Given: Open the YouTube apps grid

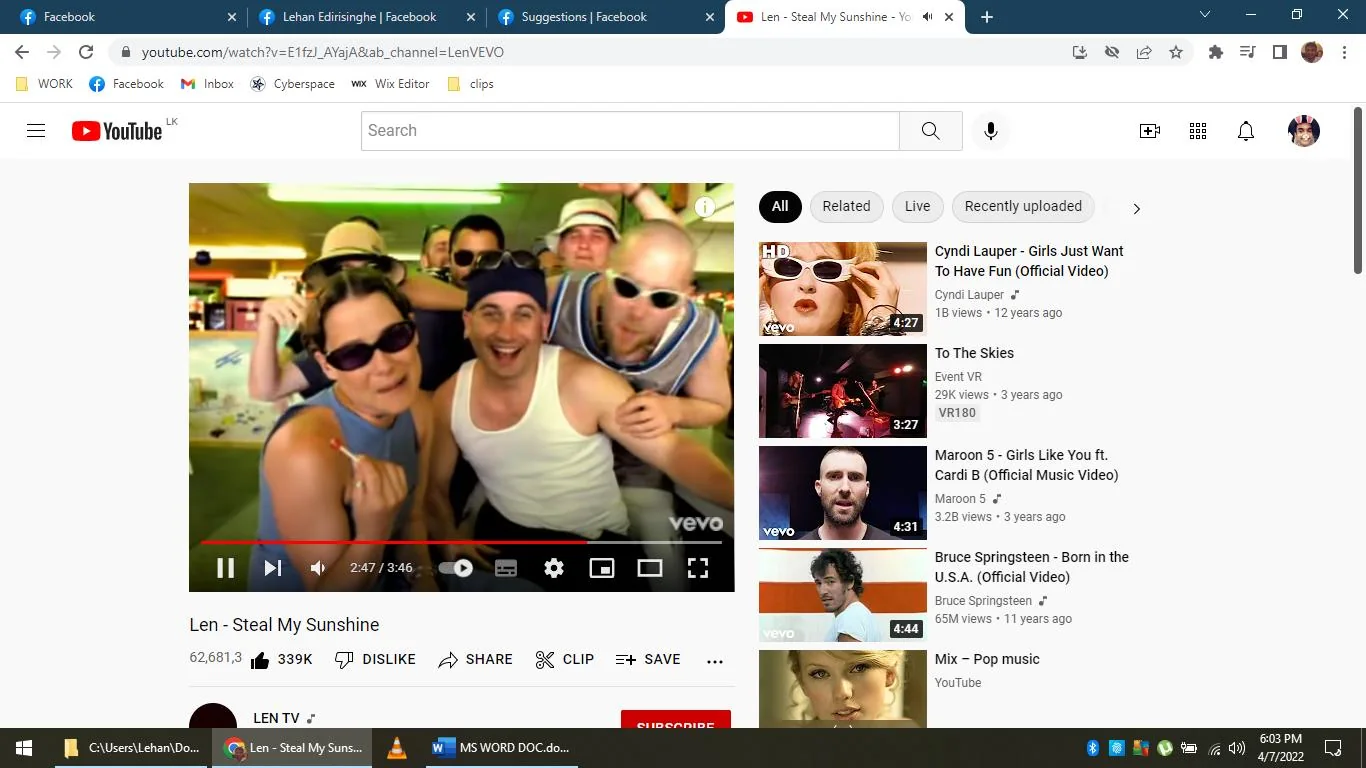Looking at the screenshot, I should (1198, 131).
